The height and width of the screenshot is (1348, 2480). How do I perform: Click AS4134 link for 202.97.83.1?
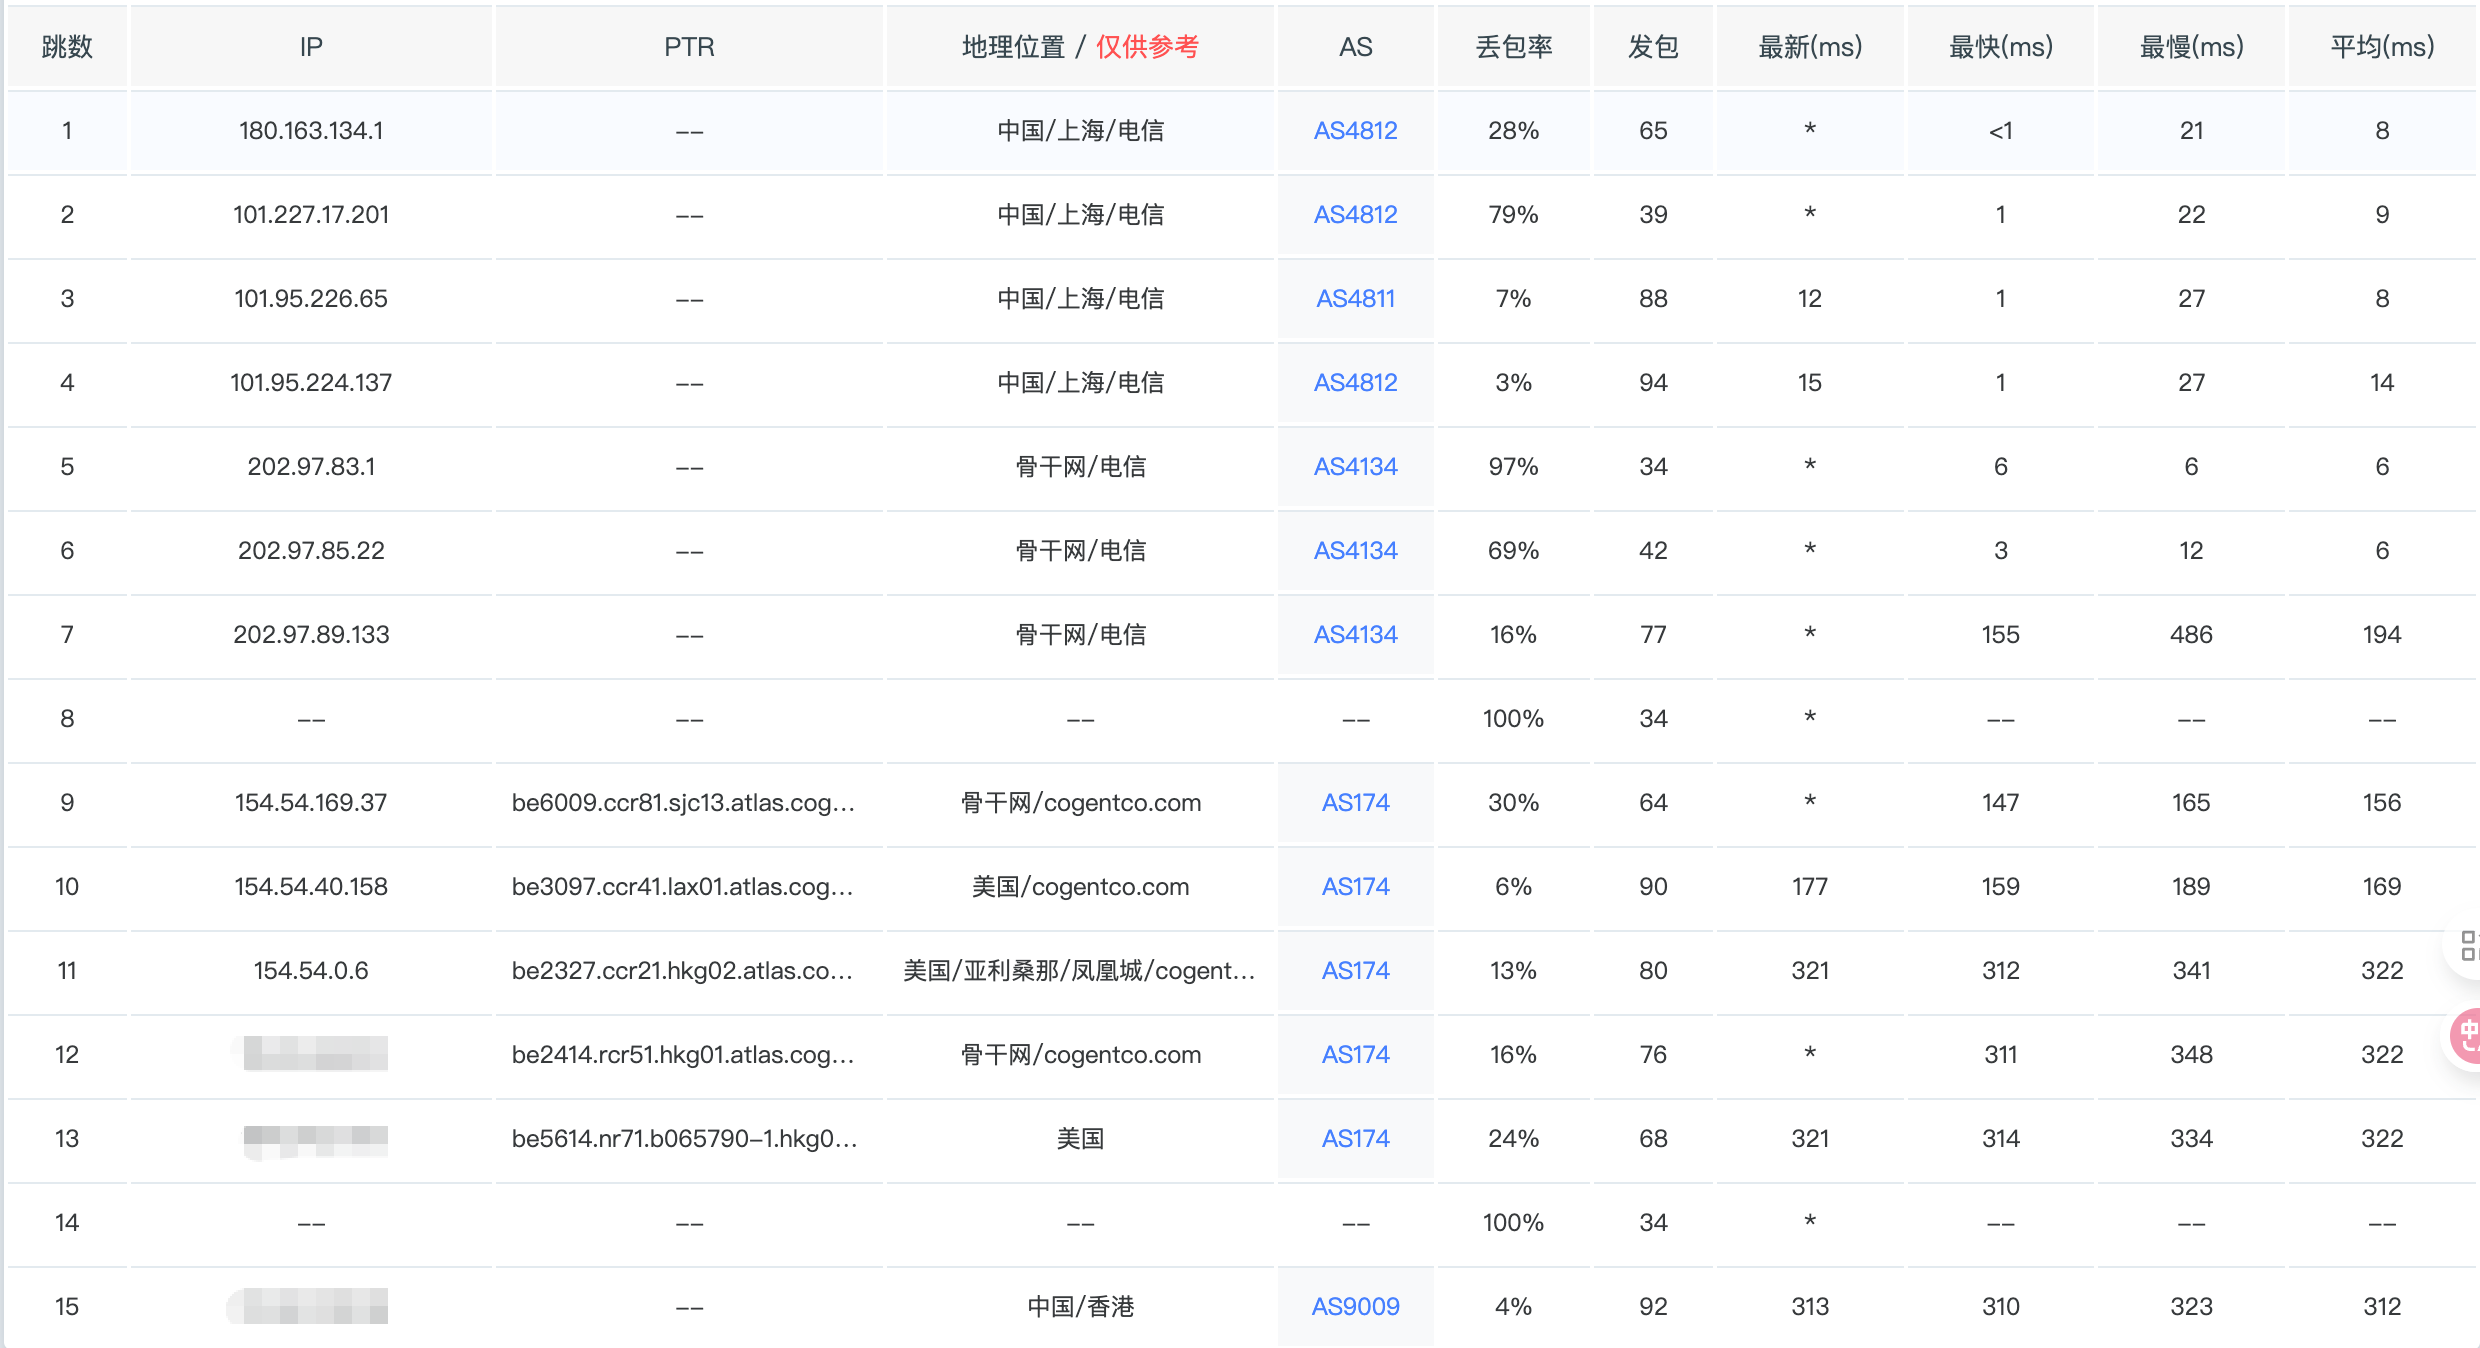tap(1355, 467)
